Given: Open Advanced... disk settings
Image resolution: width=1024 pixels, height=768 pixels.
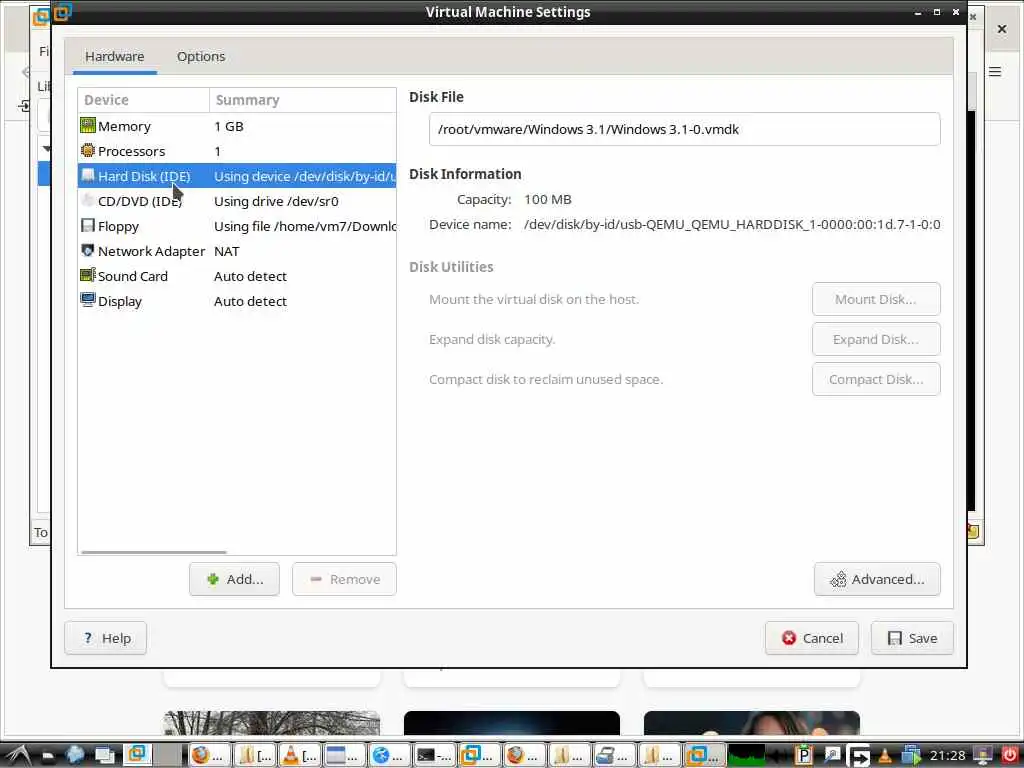Looking at the screenshot, I should pyautogui.click(x=877, y=579).
